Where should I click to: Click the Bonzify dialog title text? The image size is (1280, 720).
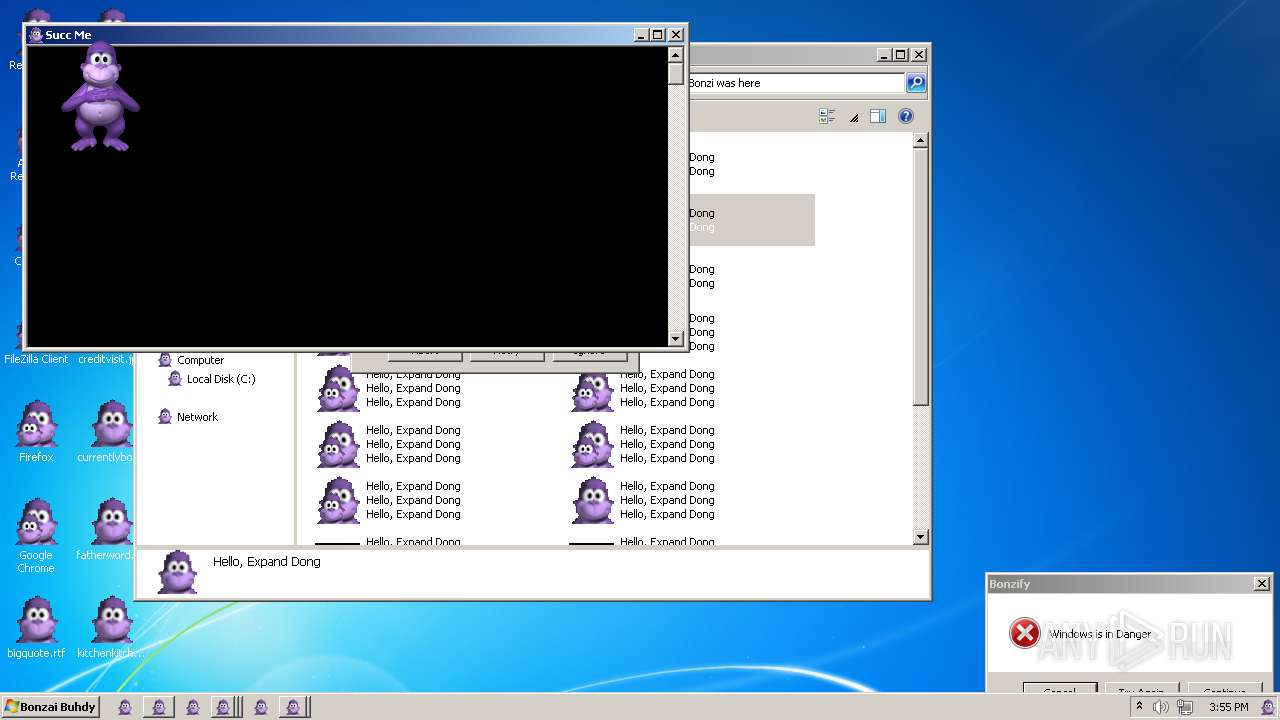point(1009,584)
